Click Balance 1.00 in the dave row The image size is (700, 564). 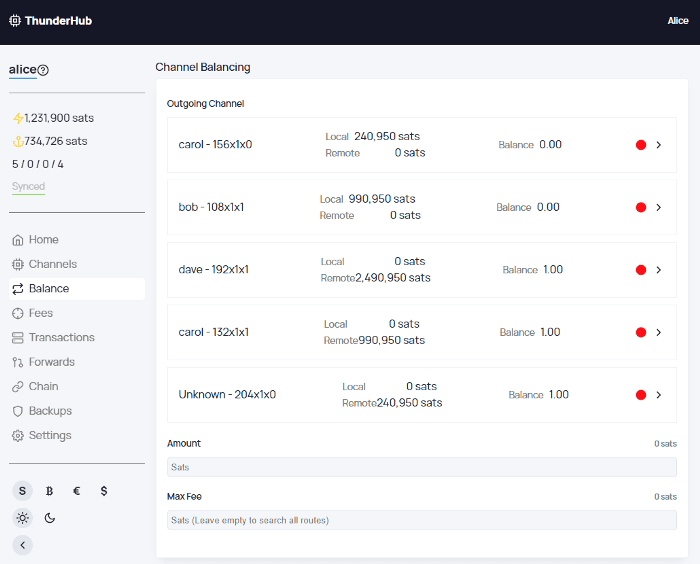[533, 270]
